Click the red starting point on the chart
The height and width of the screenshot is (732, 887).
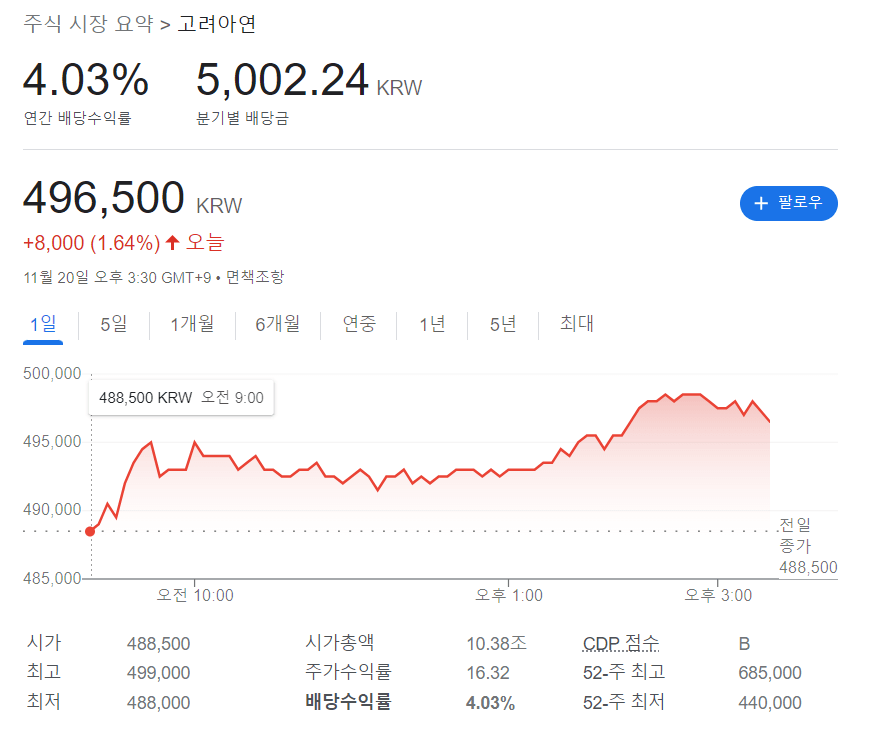click(90, 531)
